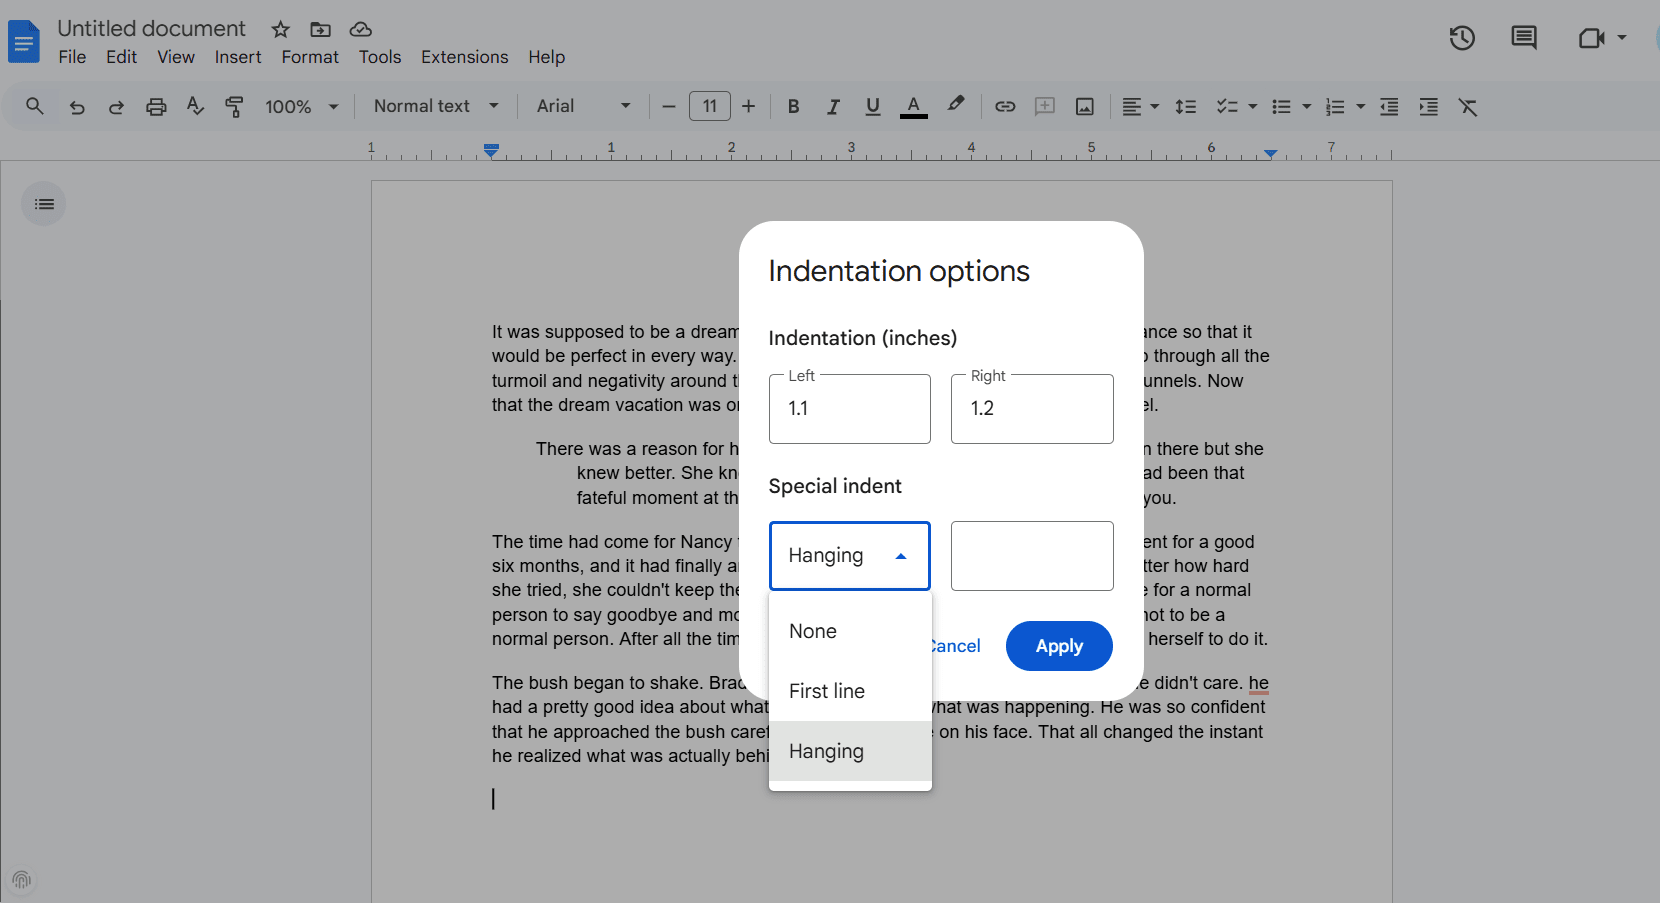Viewport: 1660px width, 903px height.
Task: Open the Help menu
Action: coord(547,57)
